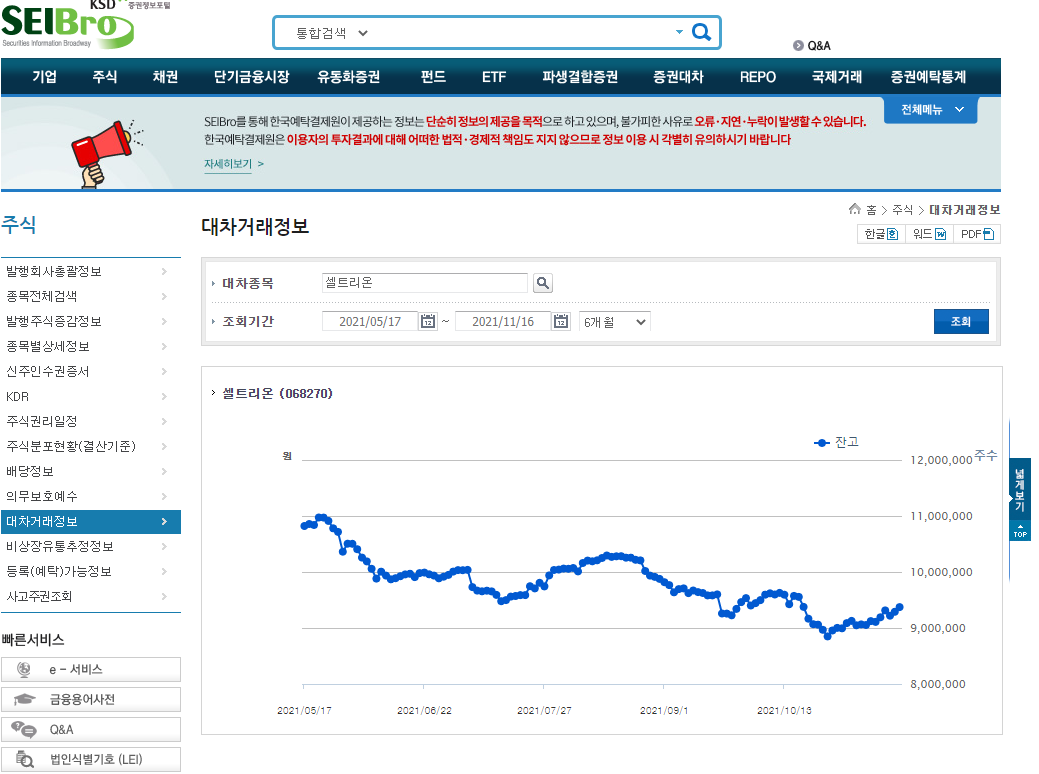Expand arrow for 의무보호예수
The height and width of the screenshot is (774, 1039).
[164, 496]
